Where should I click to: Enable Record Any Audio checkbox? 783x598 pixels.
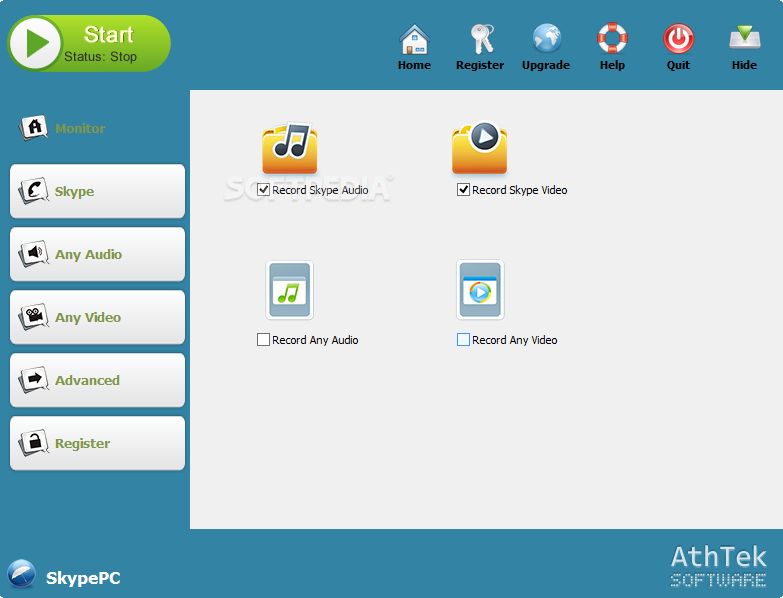pyautogui.click(x=263, y=339)
